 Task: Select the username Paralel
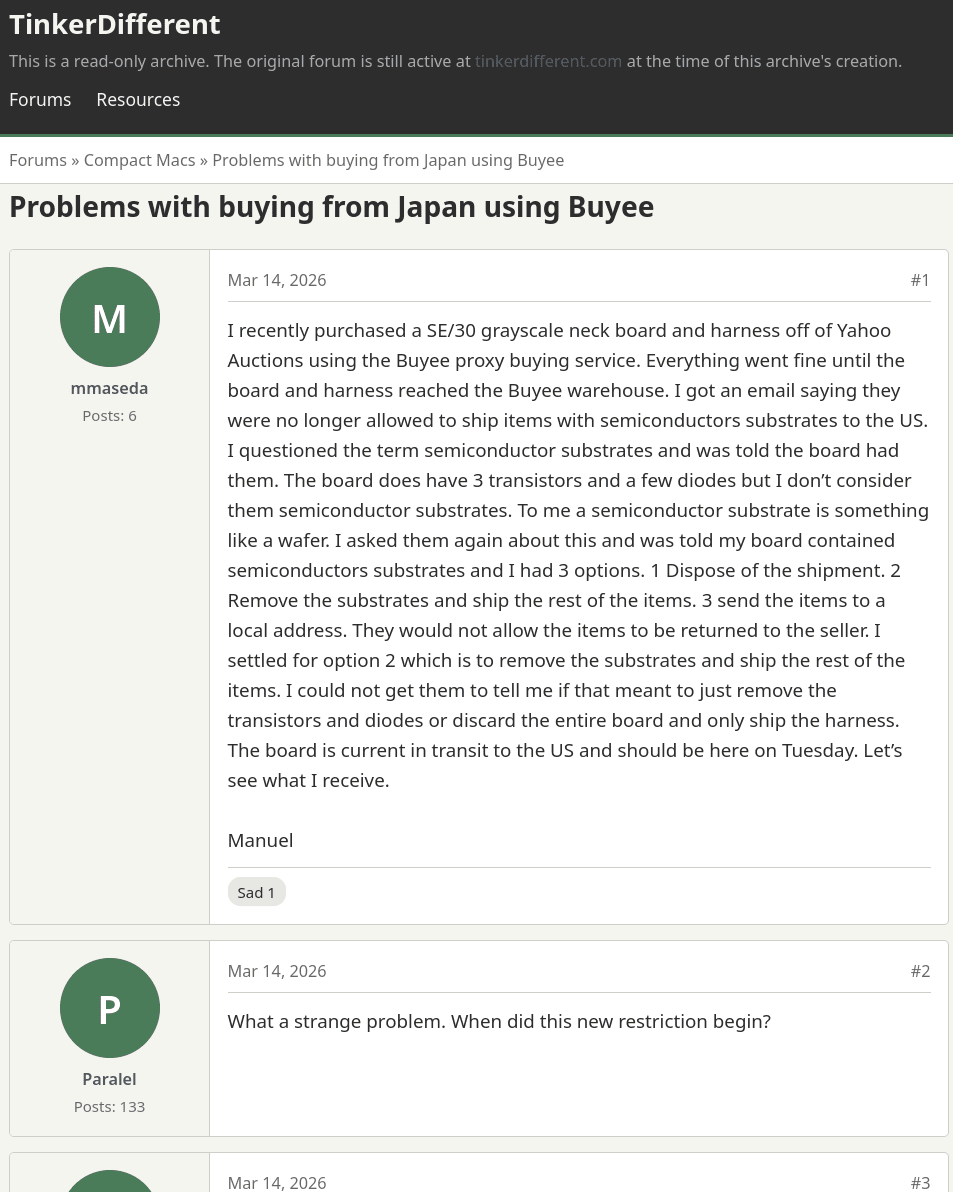click(x=109, y=1079)
